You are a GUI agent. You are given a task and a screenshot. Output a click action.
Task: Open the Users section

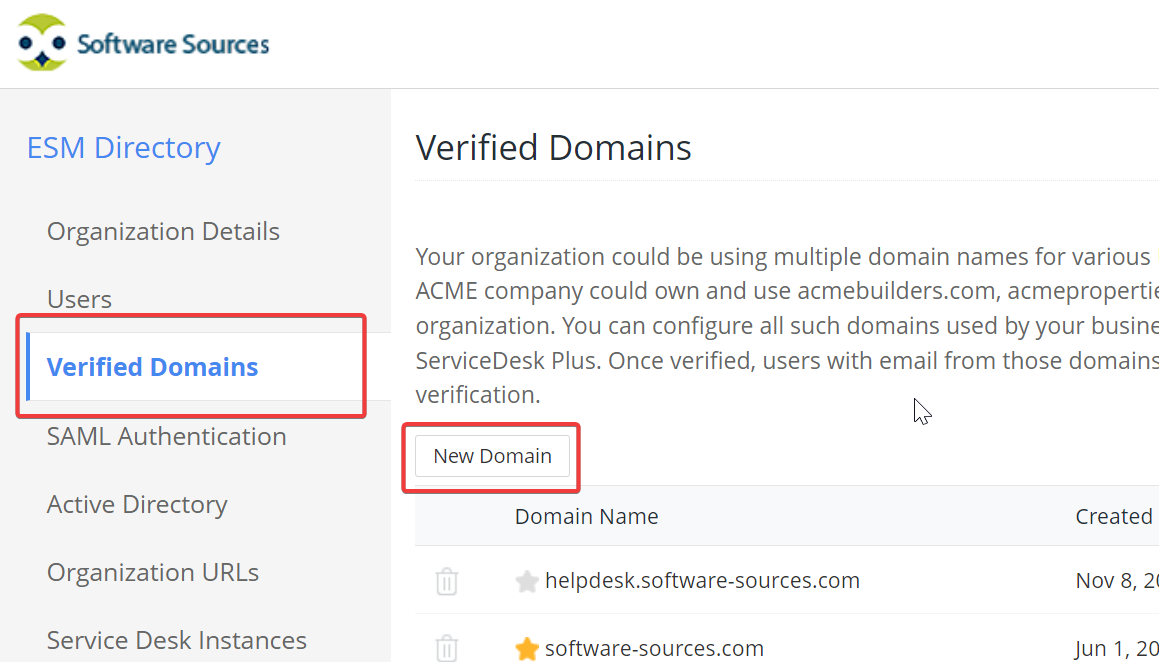pyautogui.click(x=79, y=299)
